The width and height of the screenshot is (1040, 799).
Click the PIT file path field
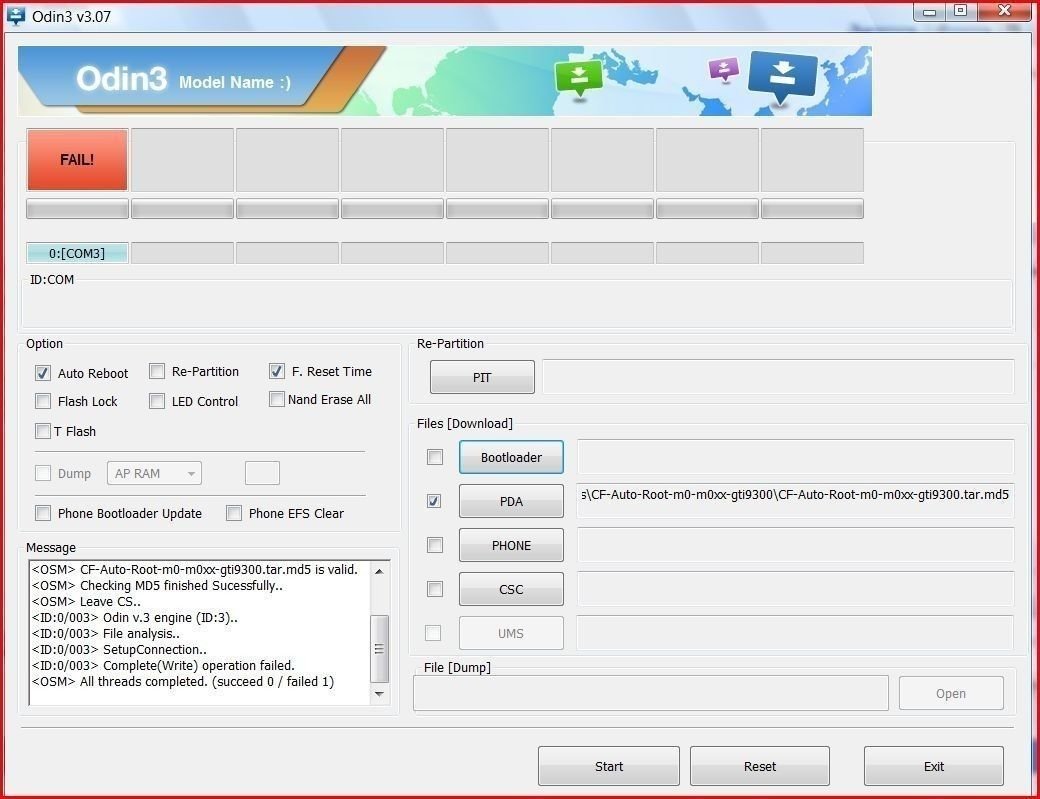click(x=778, y=377)
